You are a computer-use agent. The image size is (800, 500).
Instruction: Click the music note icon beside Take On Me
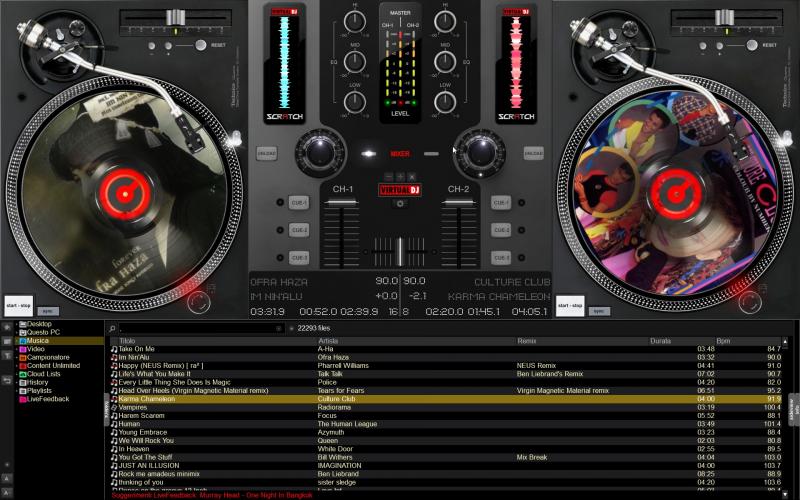tap(114, 349)
